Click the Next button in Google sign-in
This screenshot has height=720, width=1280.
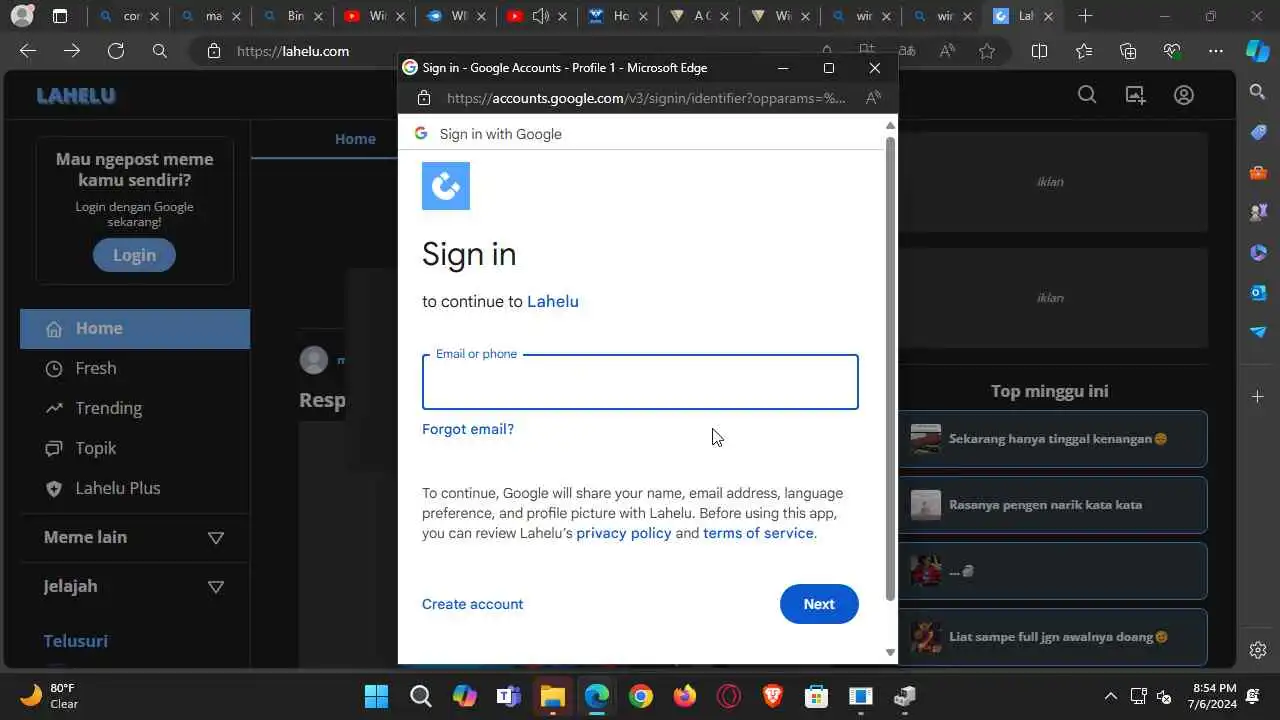pos(819,604)
